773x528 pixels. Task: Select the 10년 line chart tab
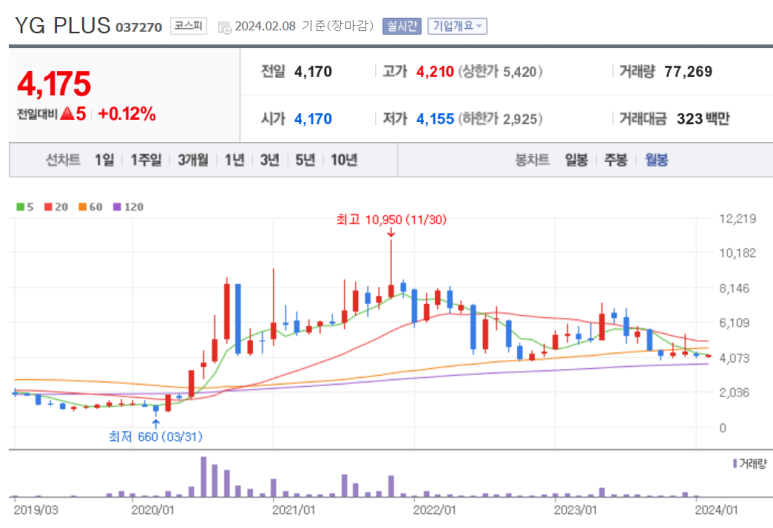point(344,160)
